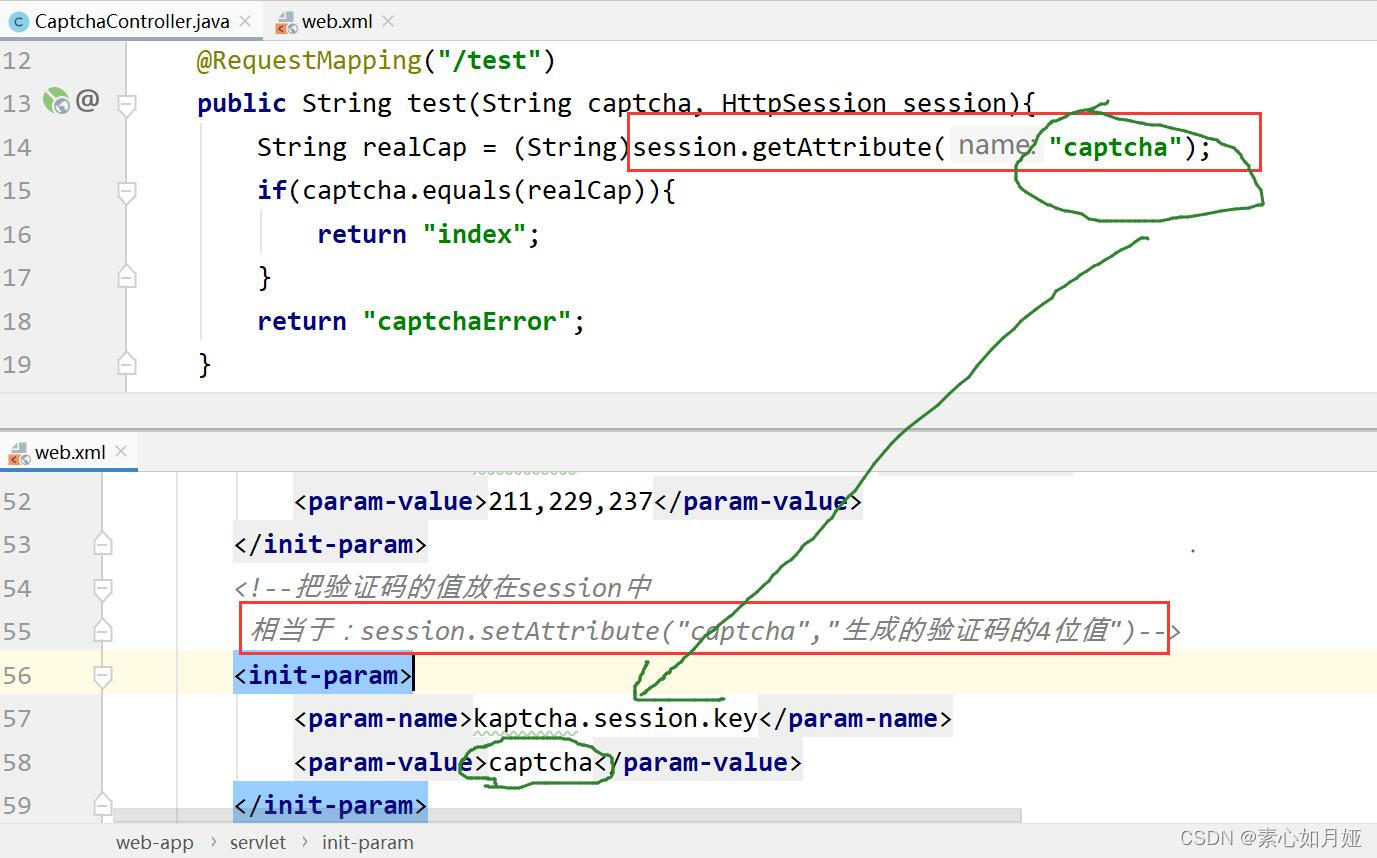Click the opening init-param tag on line 56
This screenshot has height=858, width=1377.
pyautogui.click(x=323, y=676)
